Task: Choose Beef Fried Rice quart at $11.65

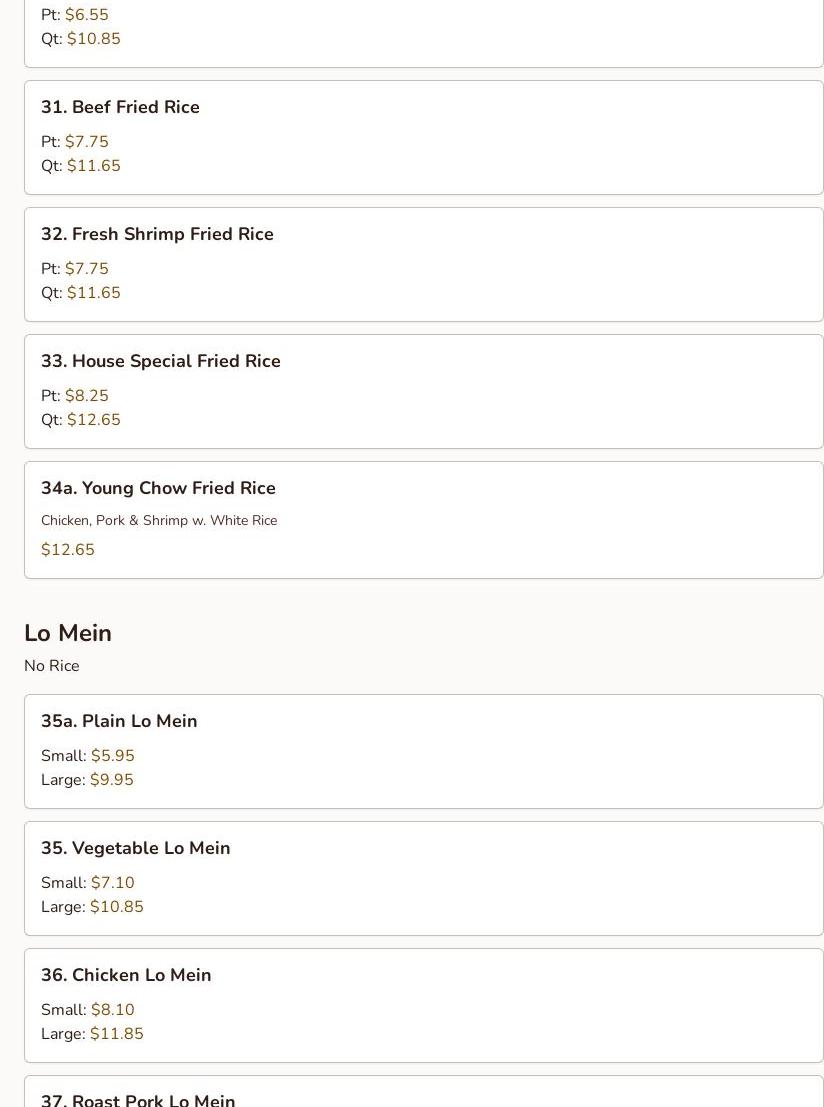Action: pyautogui.click(x=93, y=166)
